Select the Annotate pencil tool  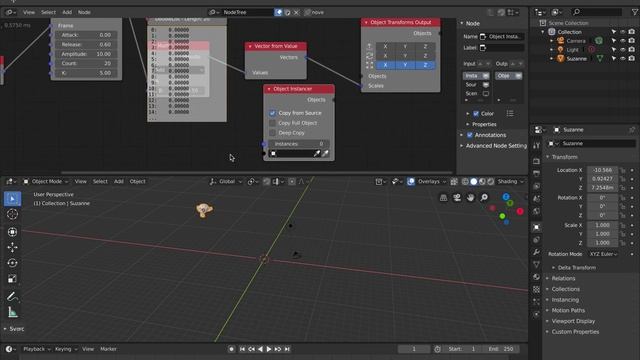12,297
